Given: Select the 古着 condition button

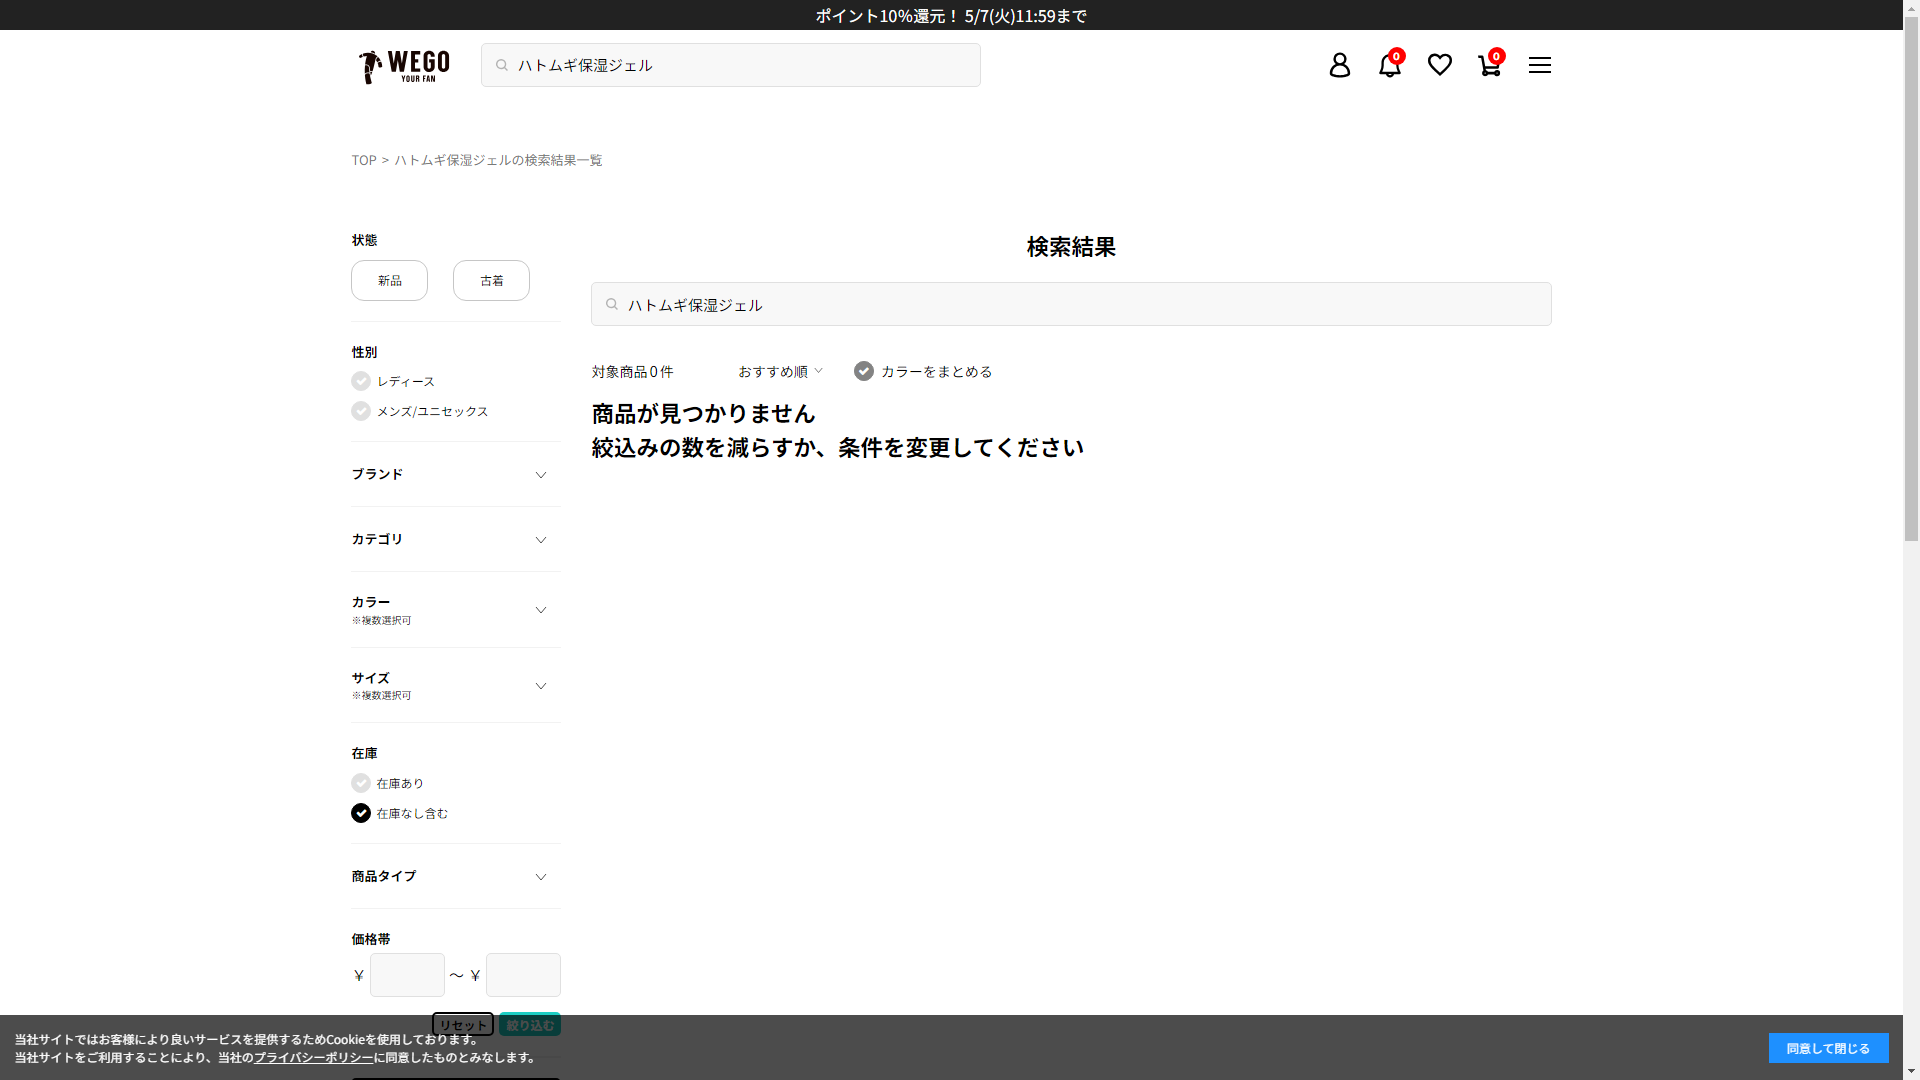Looking at the screenshot, I should pos(491,280).
